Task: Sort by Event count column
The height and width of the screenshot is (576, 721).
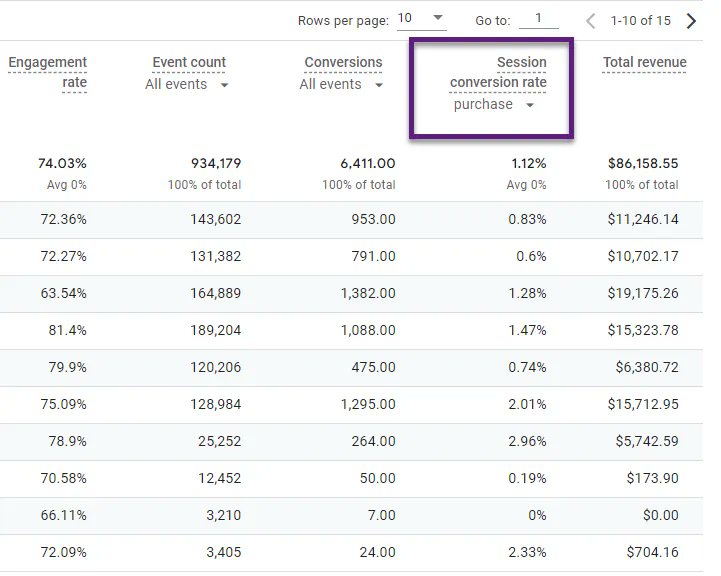Action: point(189,63)
